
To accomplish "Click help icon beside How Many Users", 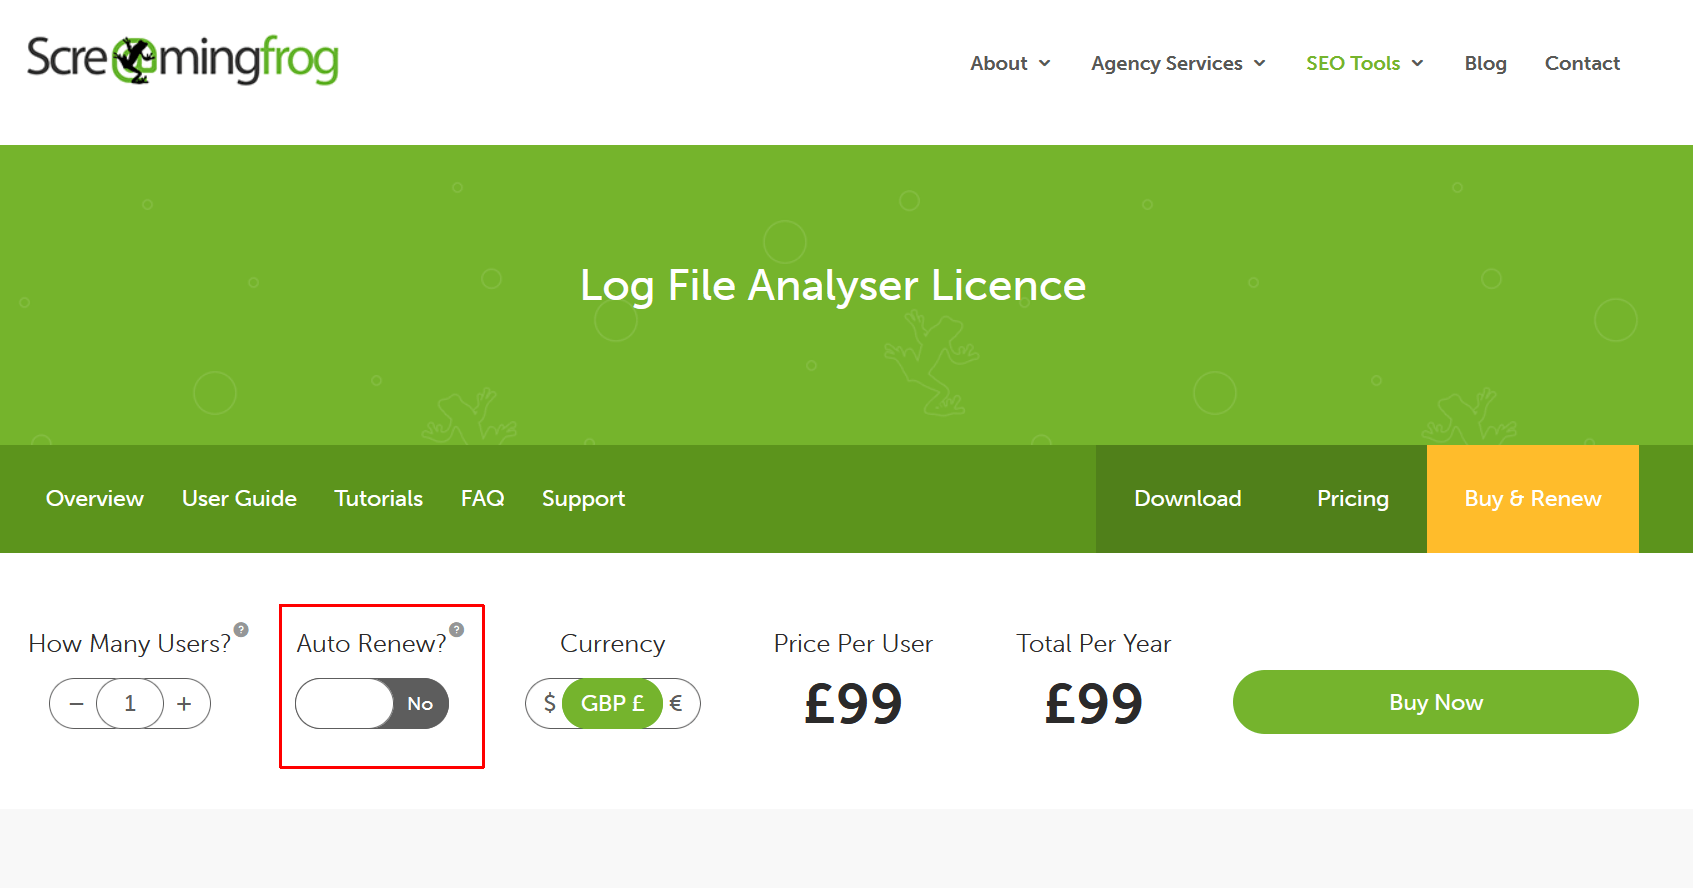I will [241, 630].
